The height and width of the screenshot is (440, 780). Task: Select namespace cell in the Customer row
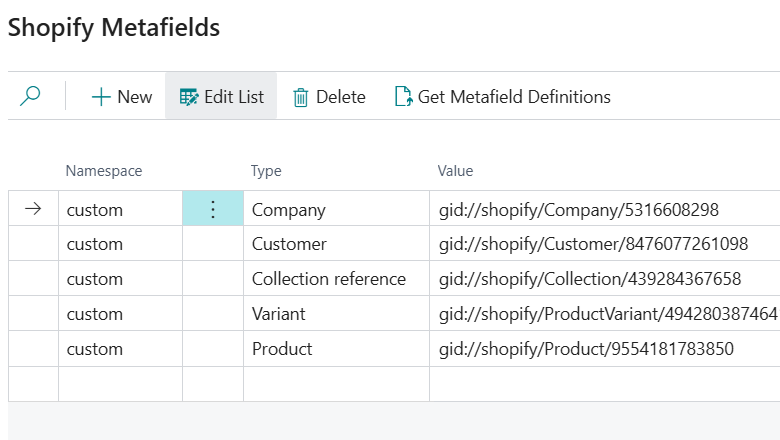pyautogui.click(x=120, y=244)
